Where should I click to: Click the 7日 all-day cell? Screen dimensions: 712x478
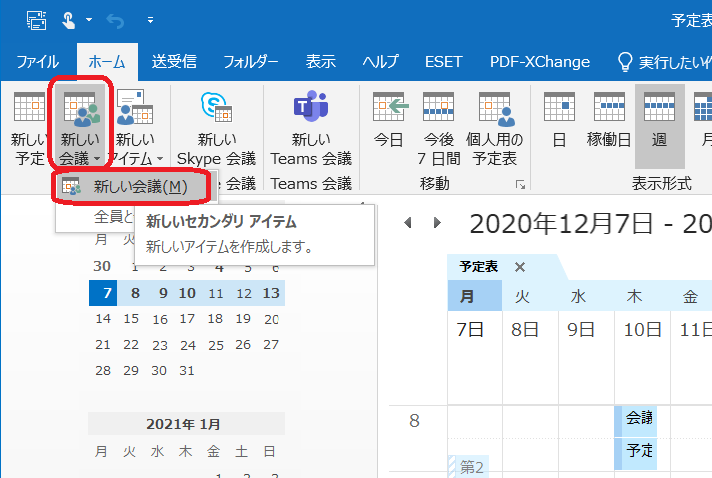pos(475,359)
